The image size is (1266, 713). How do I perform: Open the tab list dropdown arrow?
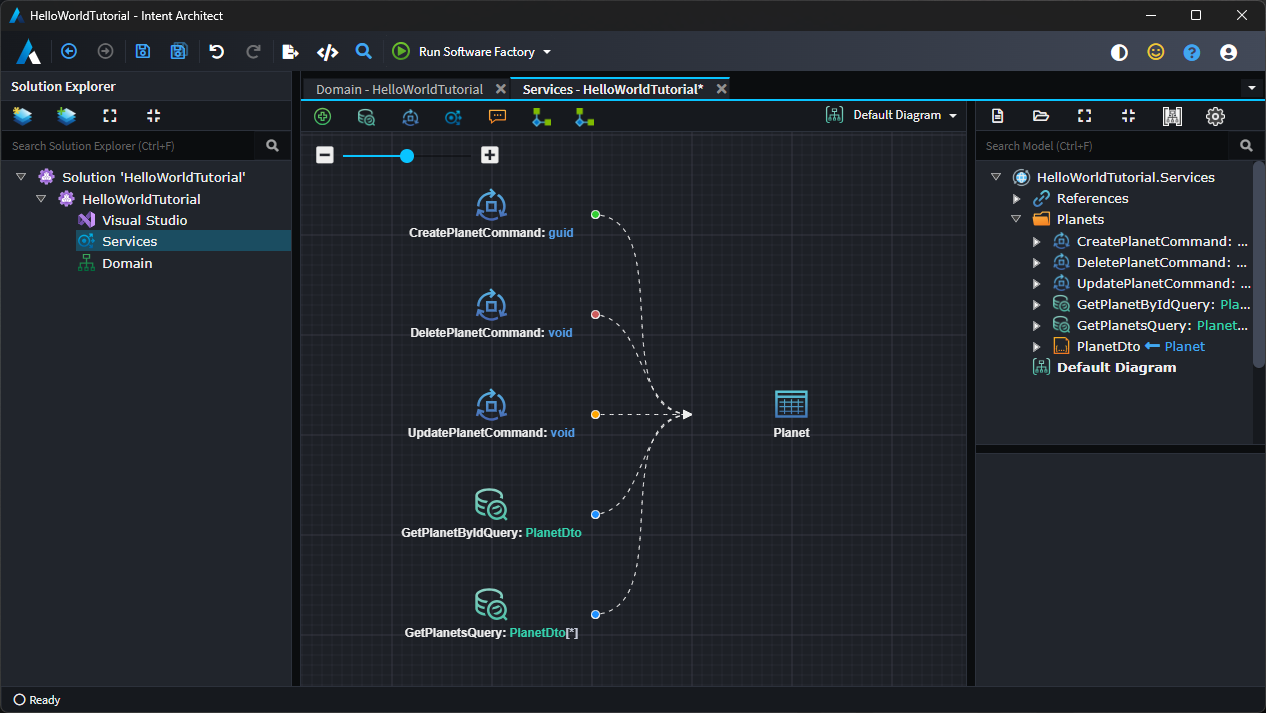pyautogui.click(x=1252, y=88)
